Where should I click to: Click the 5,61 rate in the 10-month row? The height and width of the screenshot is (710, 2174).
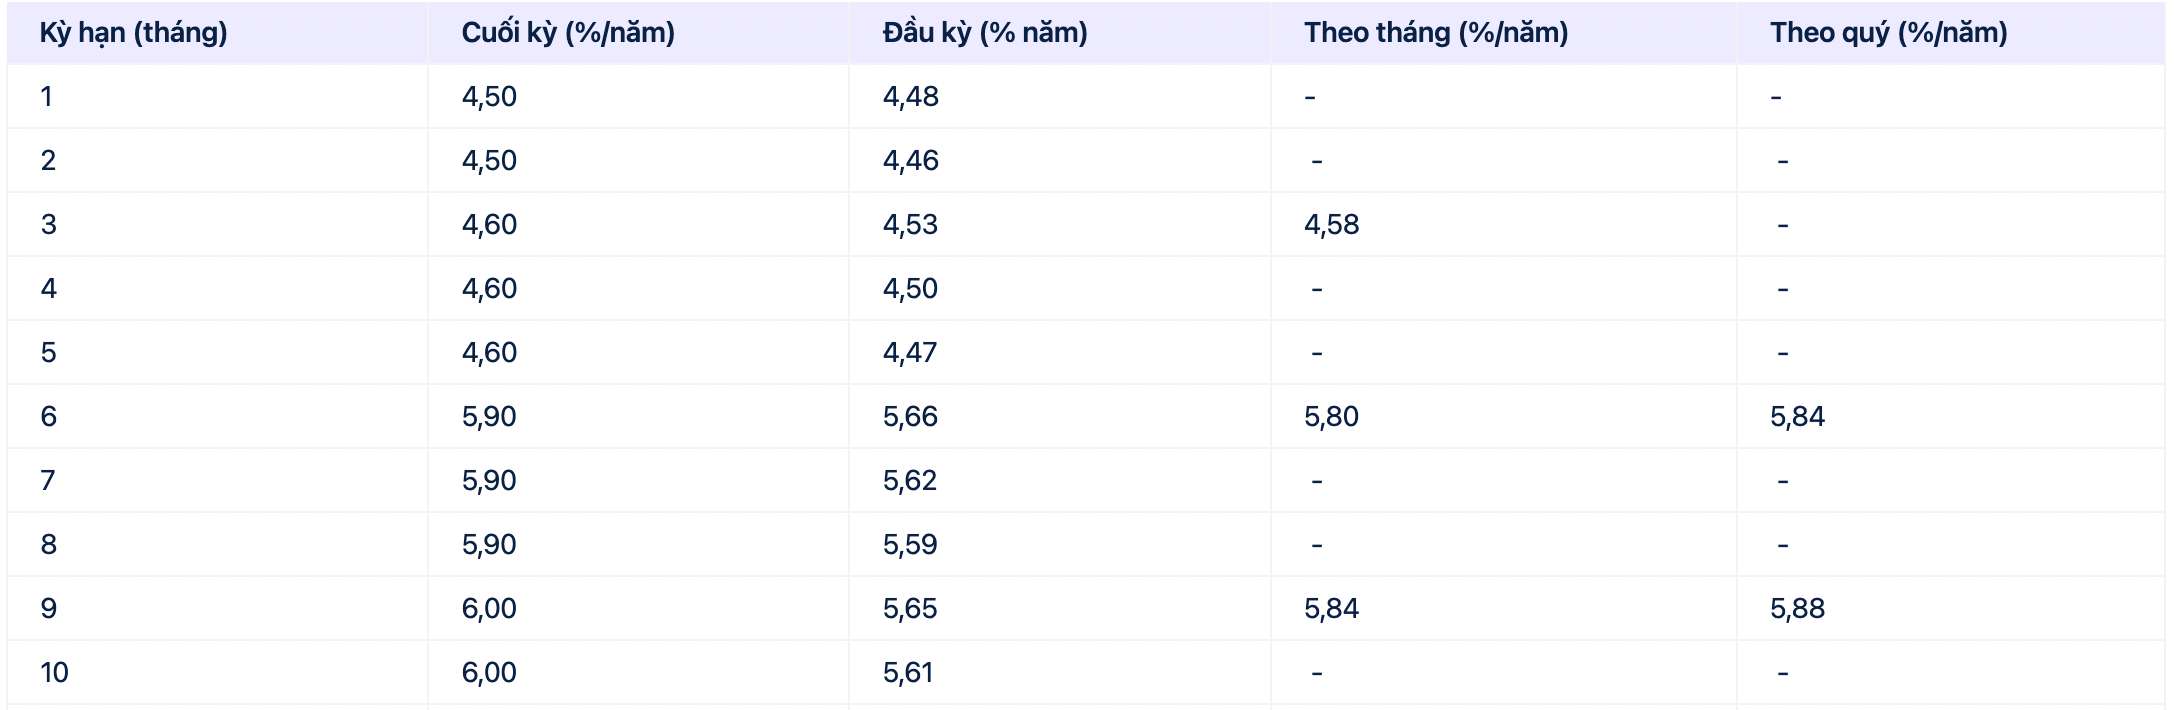click(907, 673)
